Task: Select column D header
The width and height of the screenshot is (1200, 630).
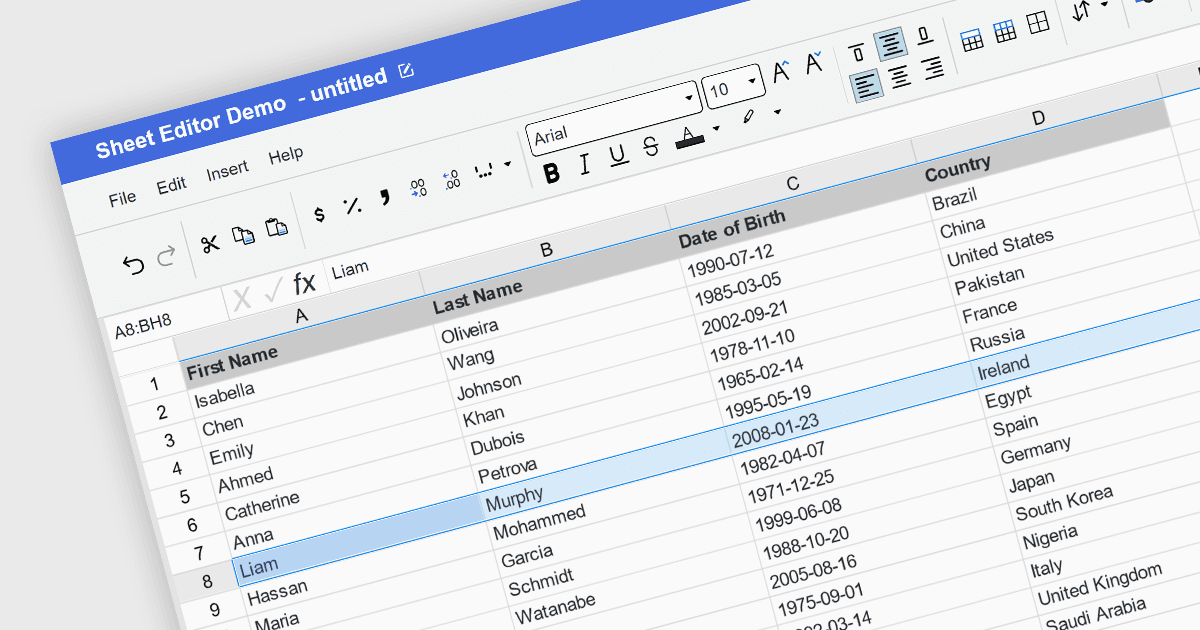Action: [1039, 119]
